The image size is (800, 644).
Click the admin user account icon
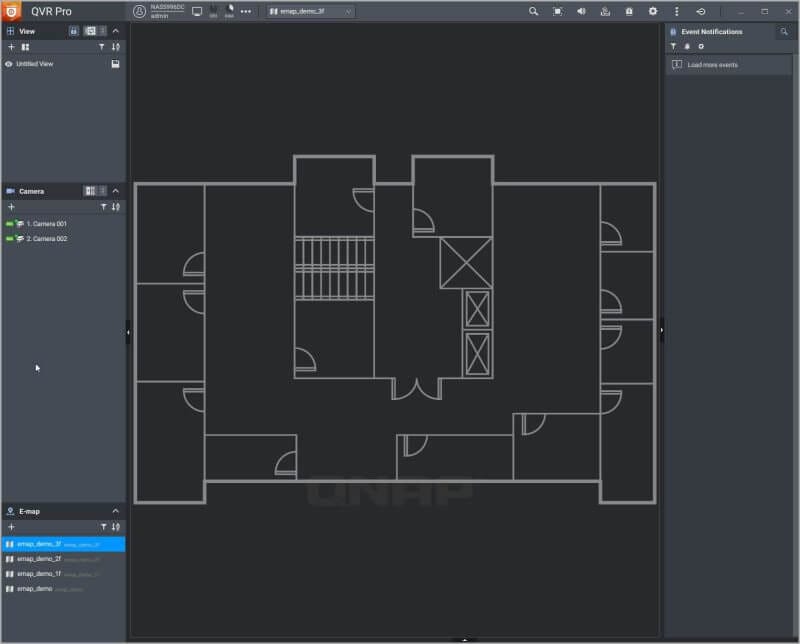(x=139, y=11)
